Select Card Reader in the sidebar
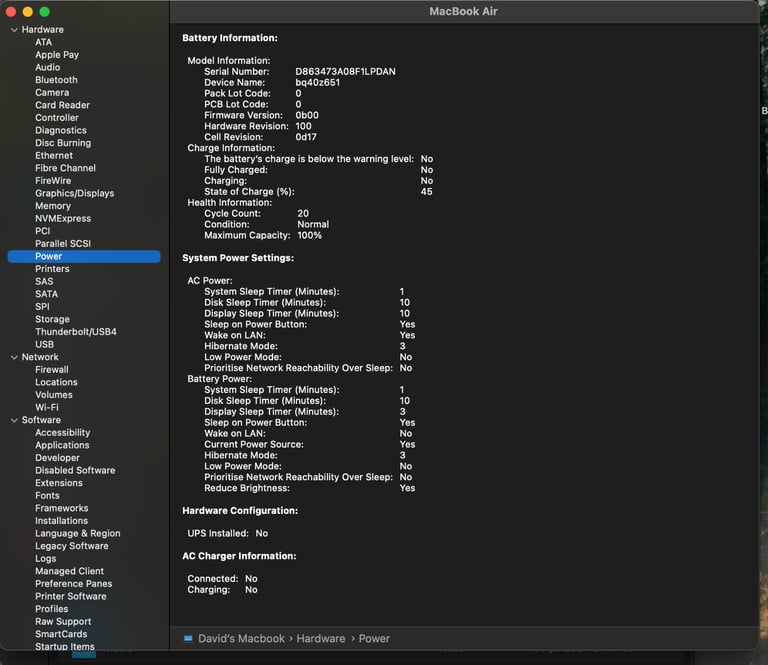This screenshot has width=768, height=665. click(62, 105)
